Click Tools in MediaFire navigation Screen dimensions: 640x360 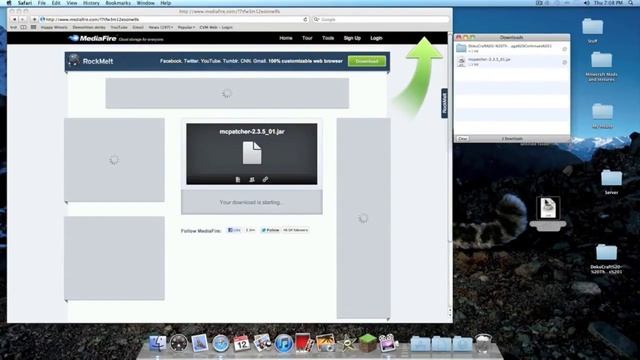tap(328, 38)
